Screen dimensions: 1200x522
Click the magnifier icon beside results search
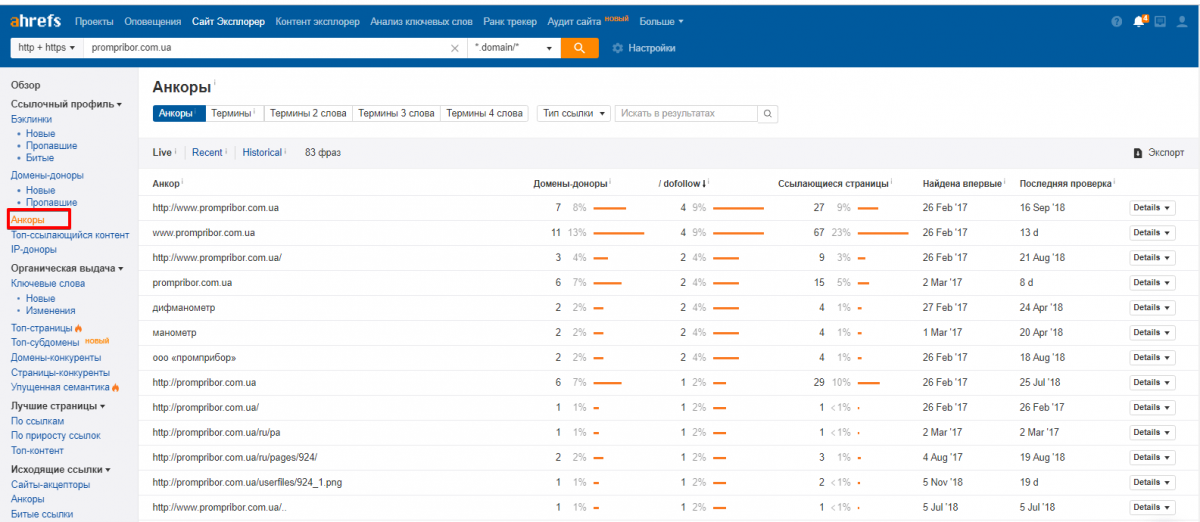767,114
